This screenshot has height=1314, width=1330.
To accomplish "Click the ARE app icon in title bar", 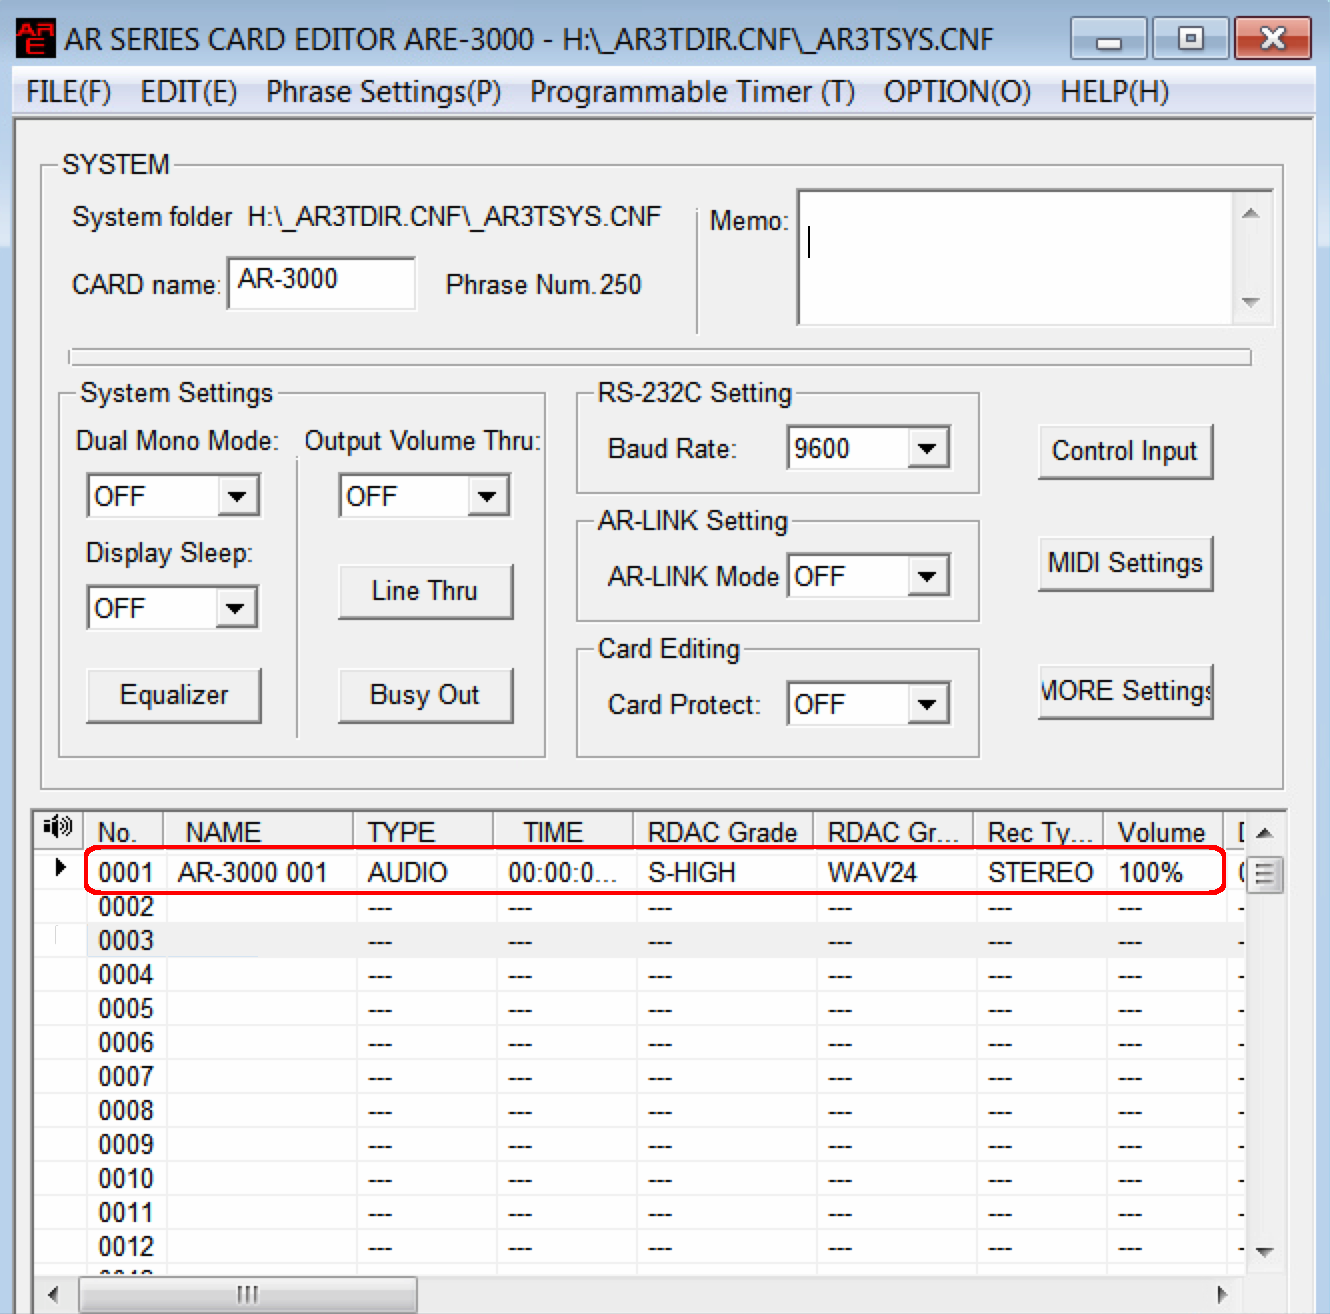I will point(36,39).
